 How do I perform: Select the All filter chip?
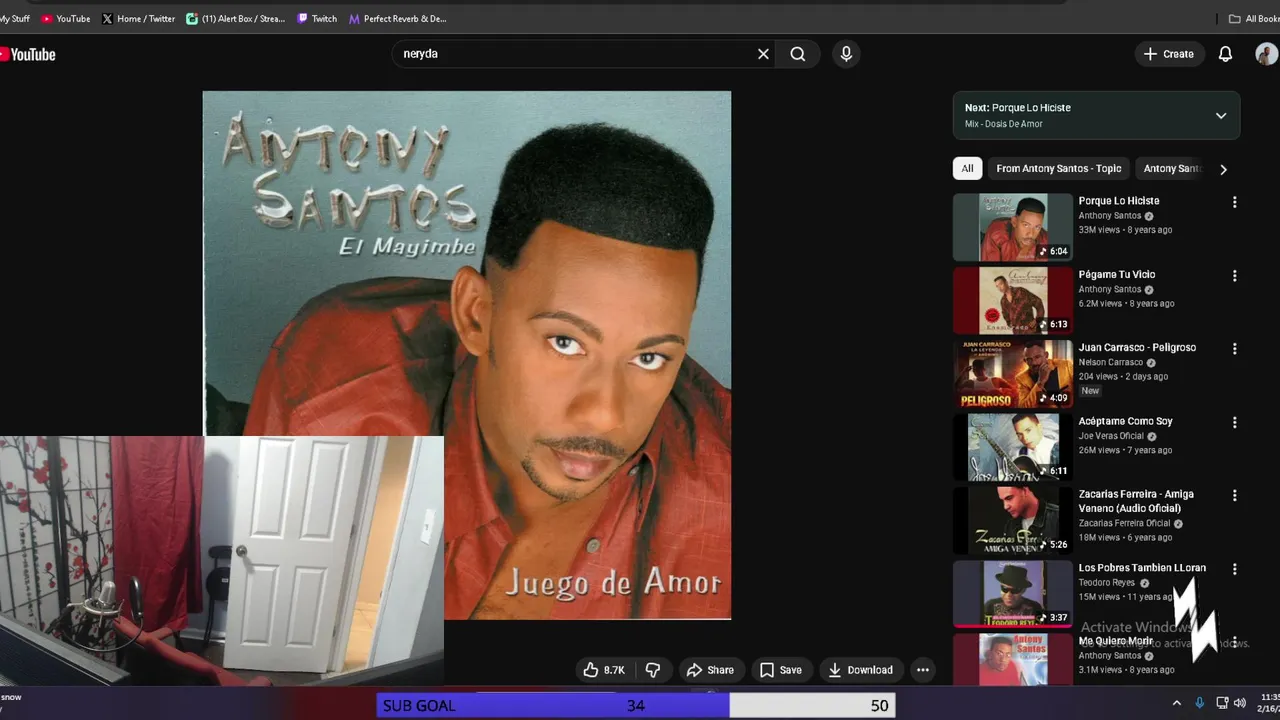(x=967, y=169)
